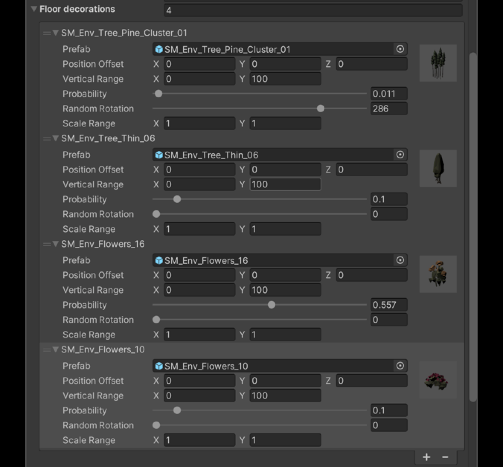Click the prefab cube icon for SM_Env_Flowers_10
The width and height of the screenshot is (503, 467).
click(159, 366)
